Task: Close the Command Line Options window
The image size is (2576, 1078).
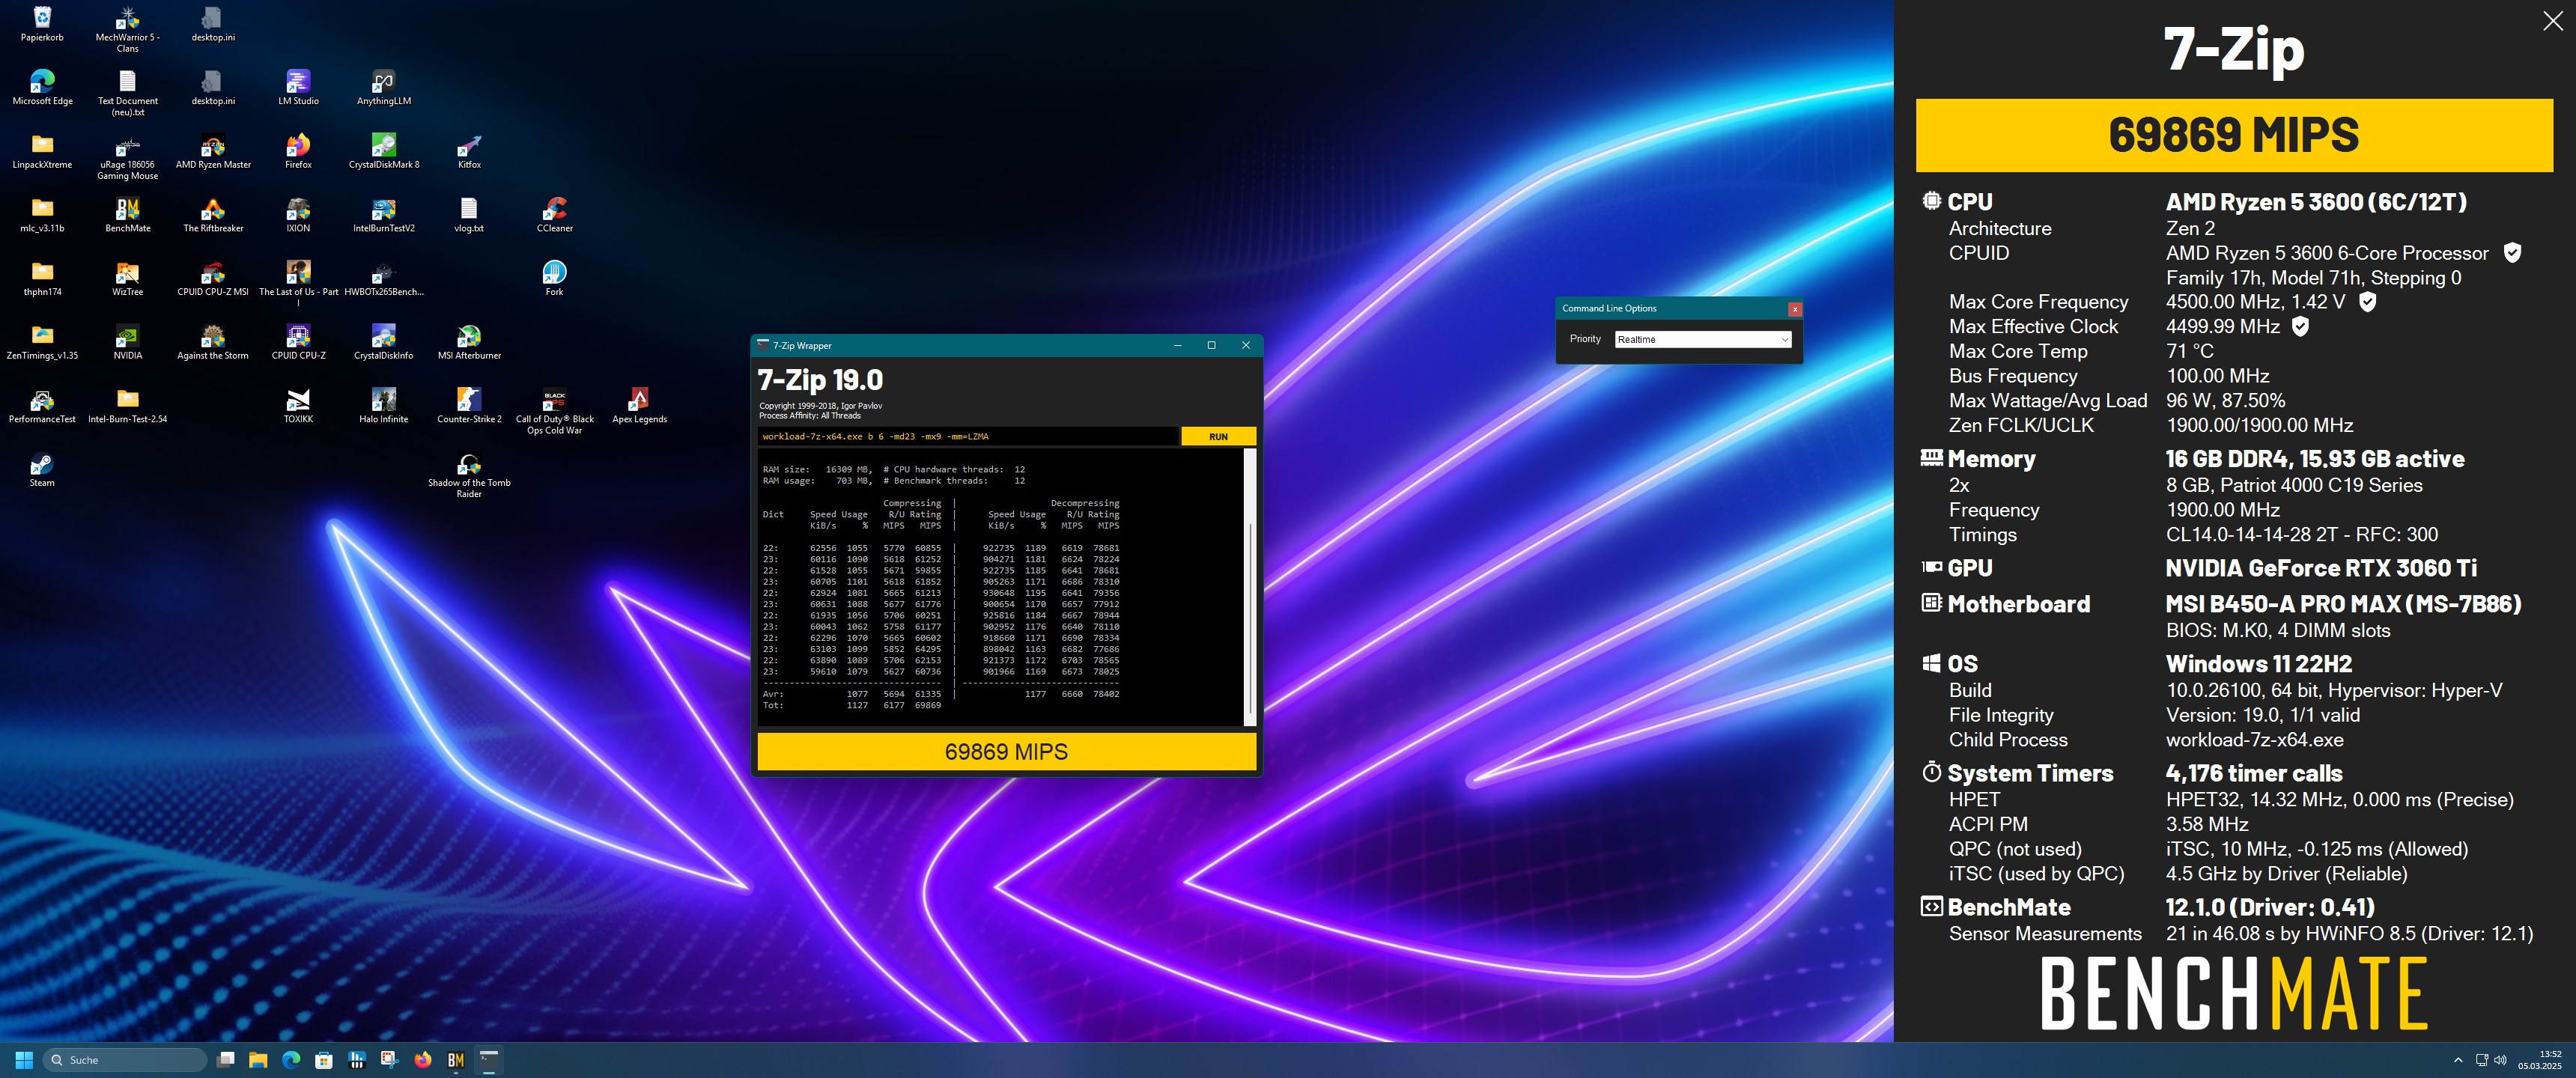Action: click(x=1795, y=309)
